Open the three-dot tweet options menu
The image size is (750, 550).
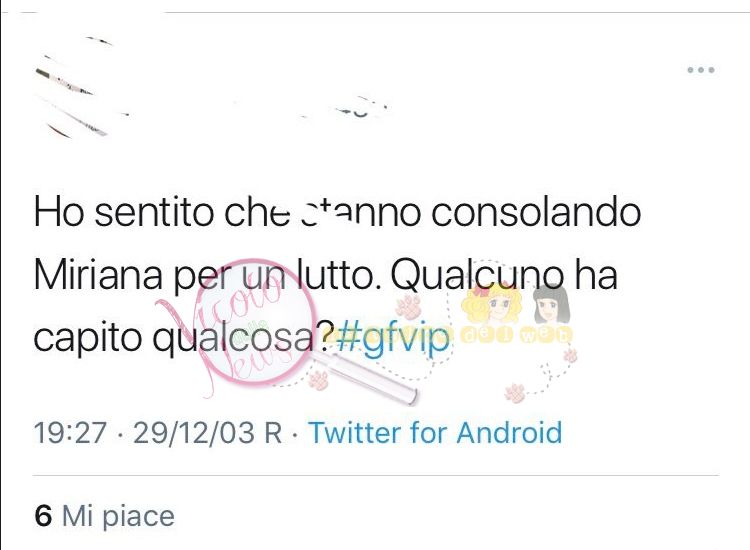(701, 70)
